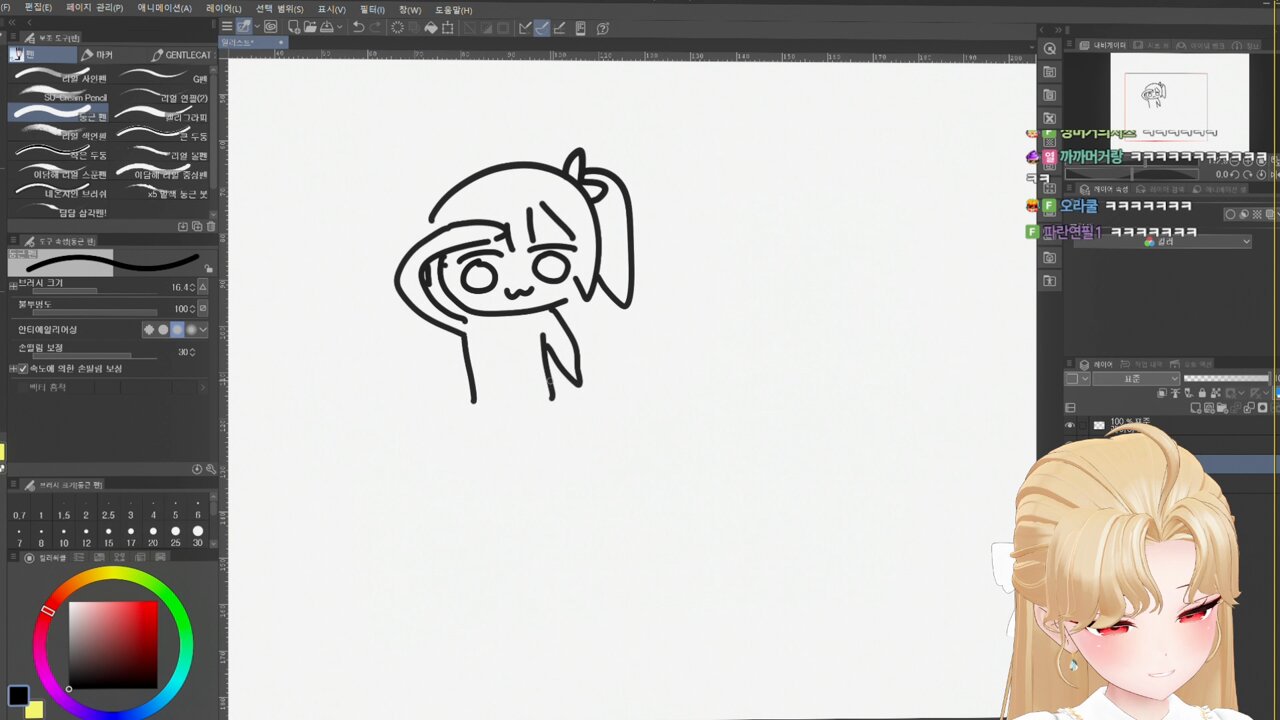Click the 브러시 크기 value stepper
Image resolution: width=1280 pixels, height=720 pixels.
click(192, 287)
